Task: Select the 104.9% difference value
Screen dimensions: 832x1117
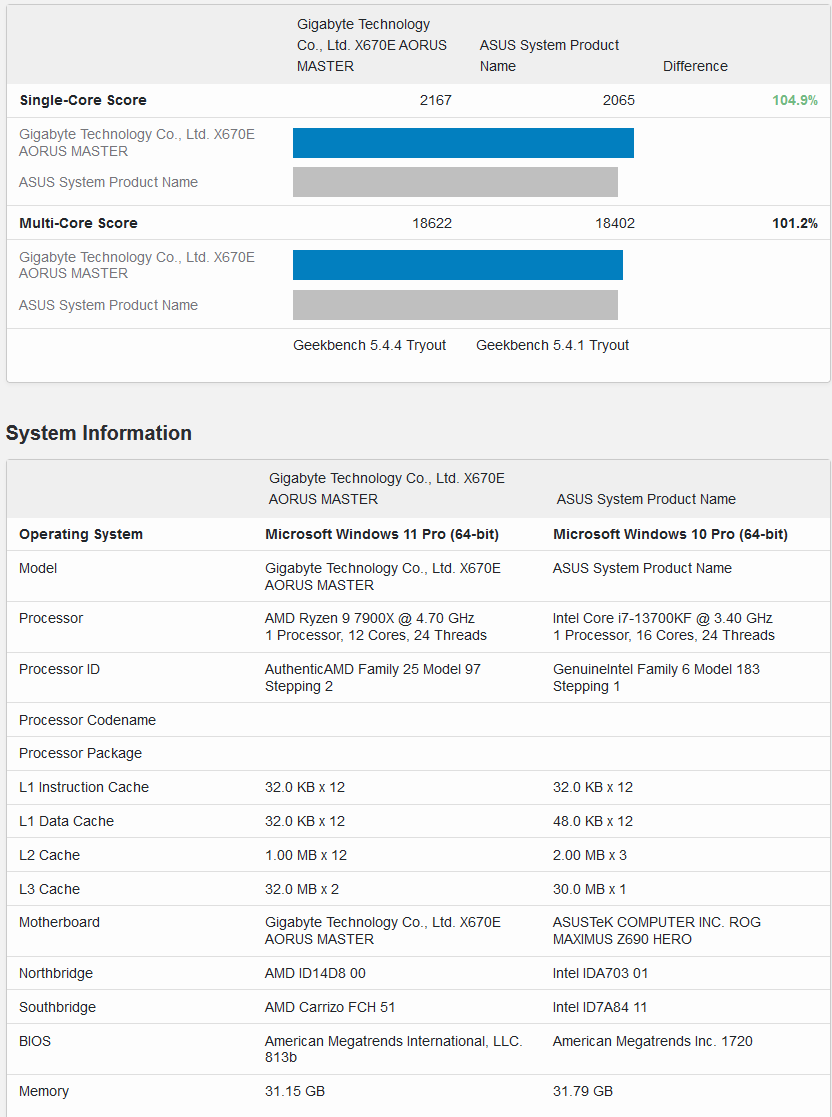Action: click(795, 100)
